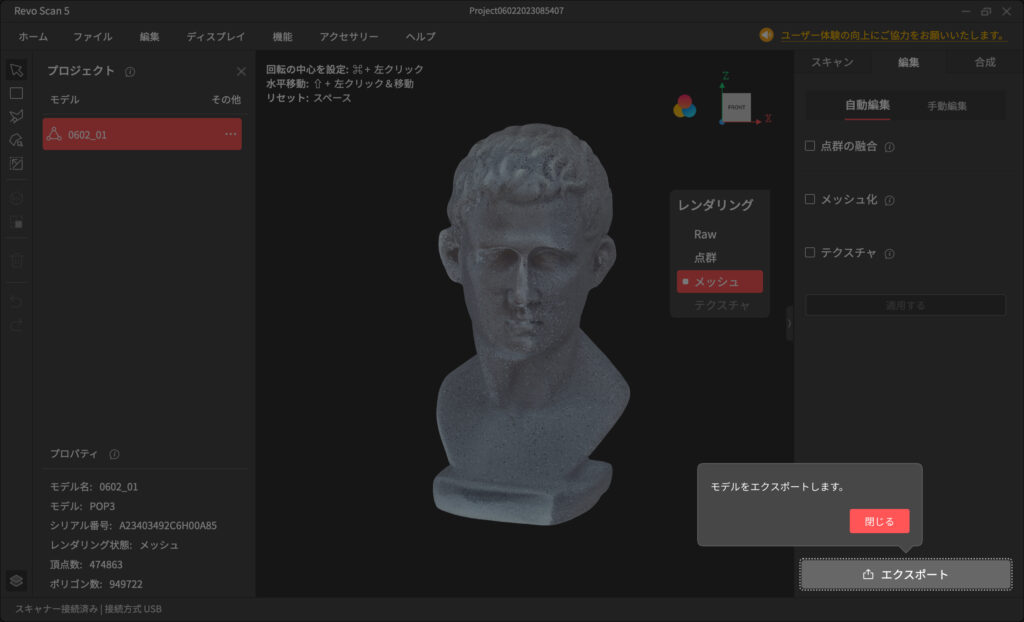Open the ディスプレイ menu
This screenshot has height=622, width=1024.
tap(216, 37)
